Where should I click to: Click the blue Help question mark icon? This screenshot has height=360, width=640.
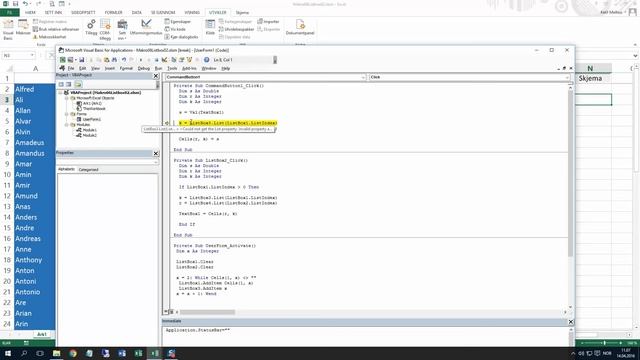(207, 60)
